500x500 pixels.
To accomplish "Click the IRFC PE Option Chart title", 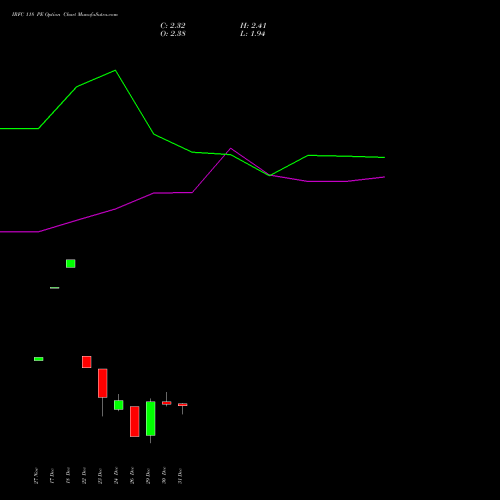I will tap(65, 15).
